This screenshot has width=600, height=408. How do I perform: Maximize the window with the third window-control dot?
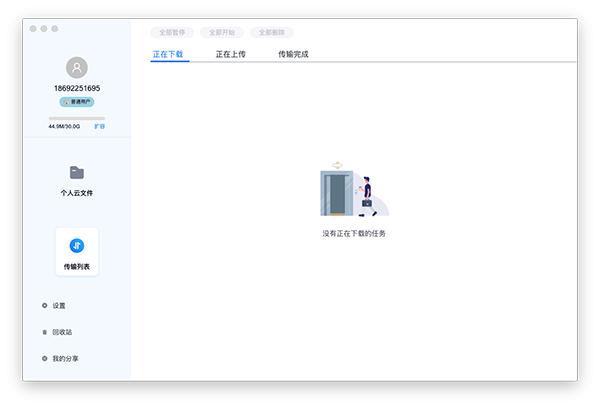(x=55, y=29)
